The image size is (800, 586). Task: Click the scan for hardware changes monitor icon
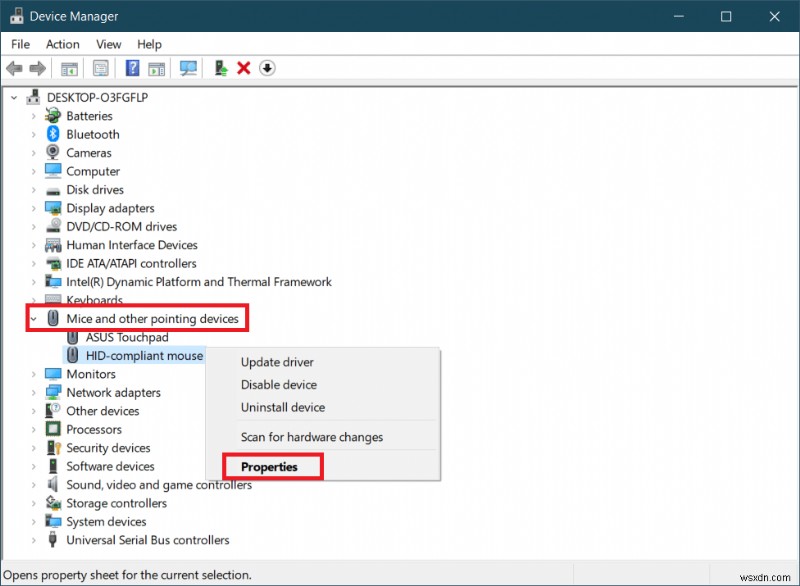188,68
